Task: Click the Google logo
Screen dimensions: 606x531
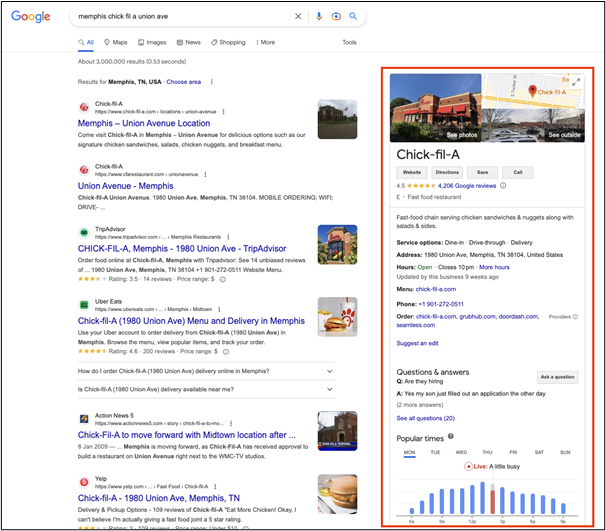Action: [32, 17]
